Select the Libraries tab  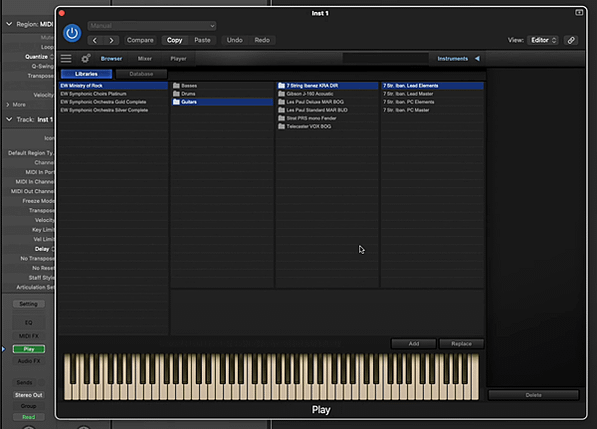click(x=86, y=74)
